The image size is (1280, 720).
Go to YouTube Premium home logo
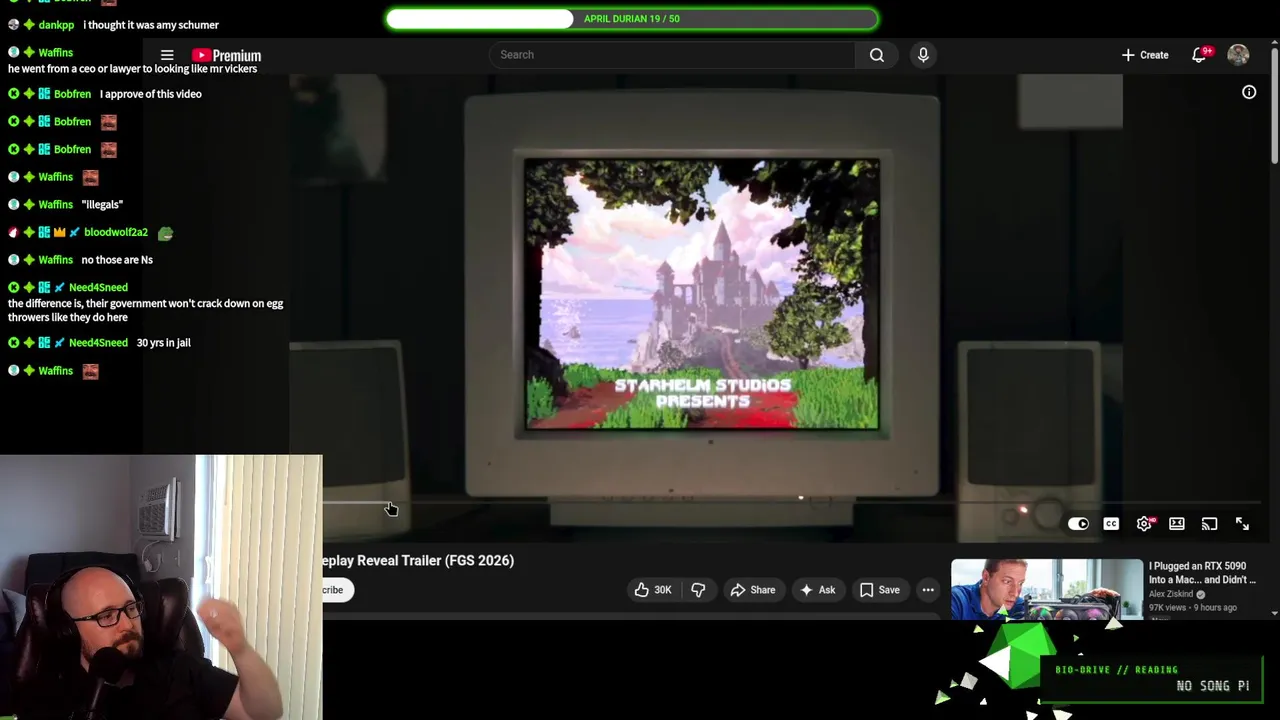(x=227, y=56)
